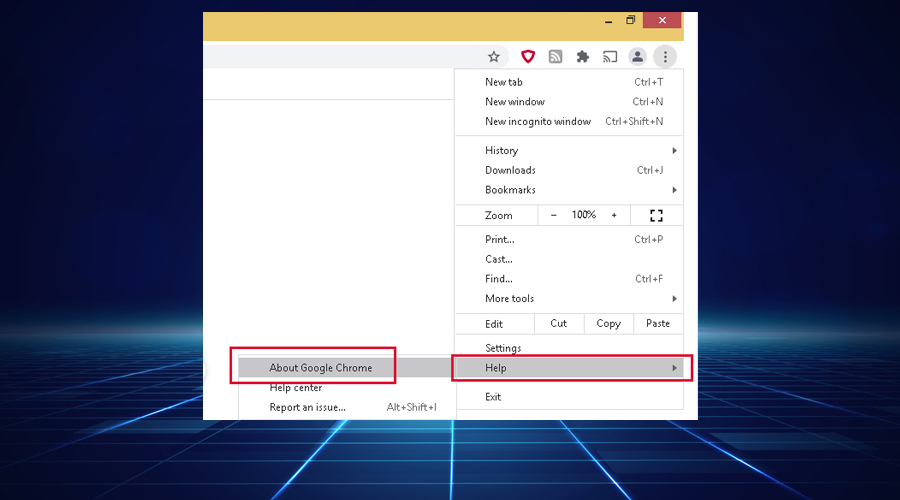Expand the Help submenu

[x=569, y=368]
